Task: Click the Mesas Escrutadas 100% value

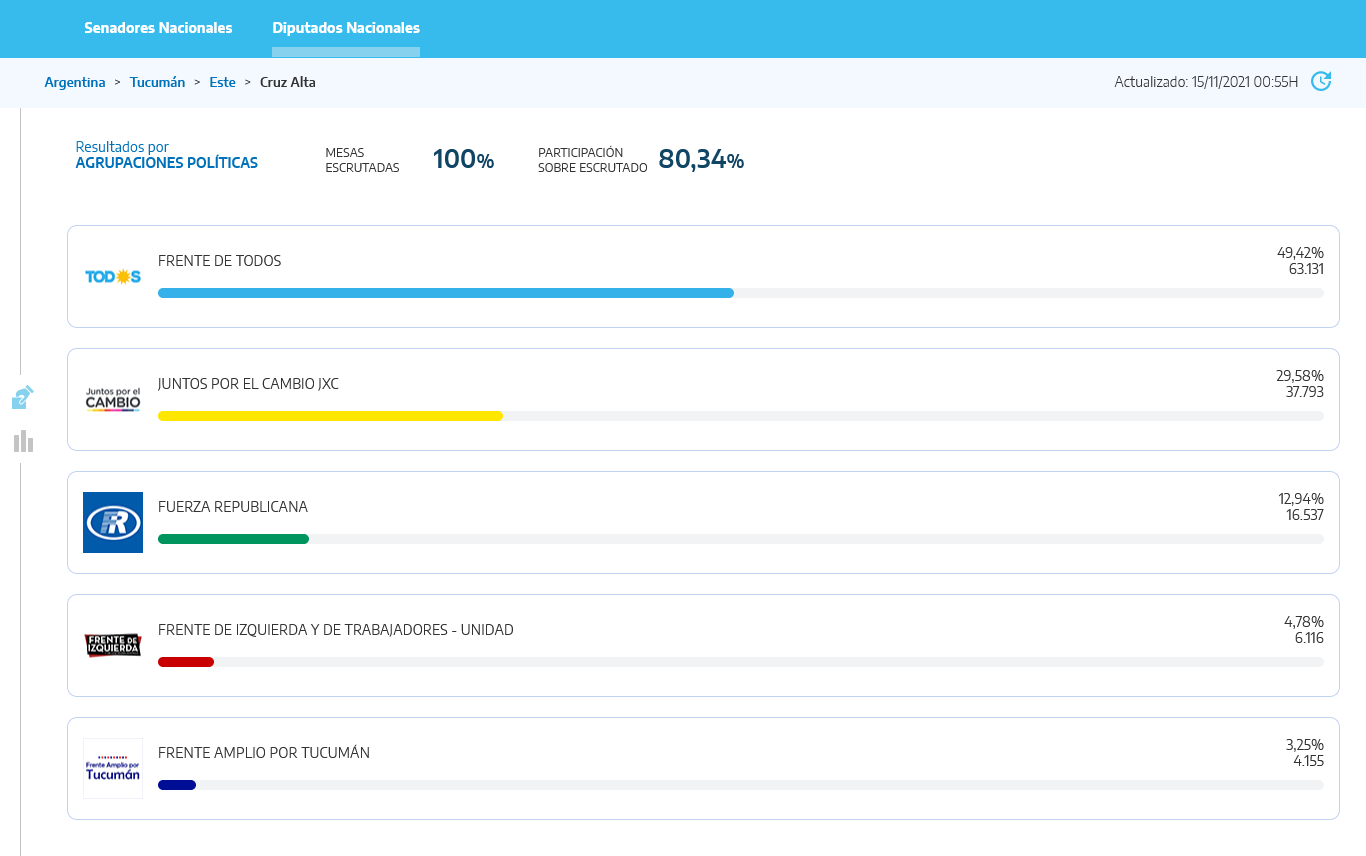Action: point(463,159)
